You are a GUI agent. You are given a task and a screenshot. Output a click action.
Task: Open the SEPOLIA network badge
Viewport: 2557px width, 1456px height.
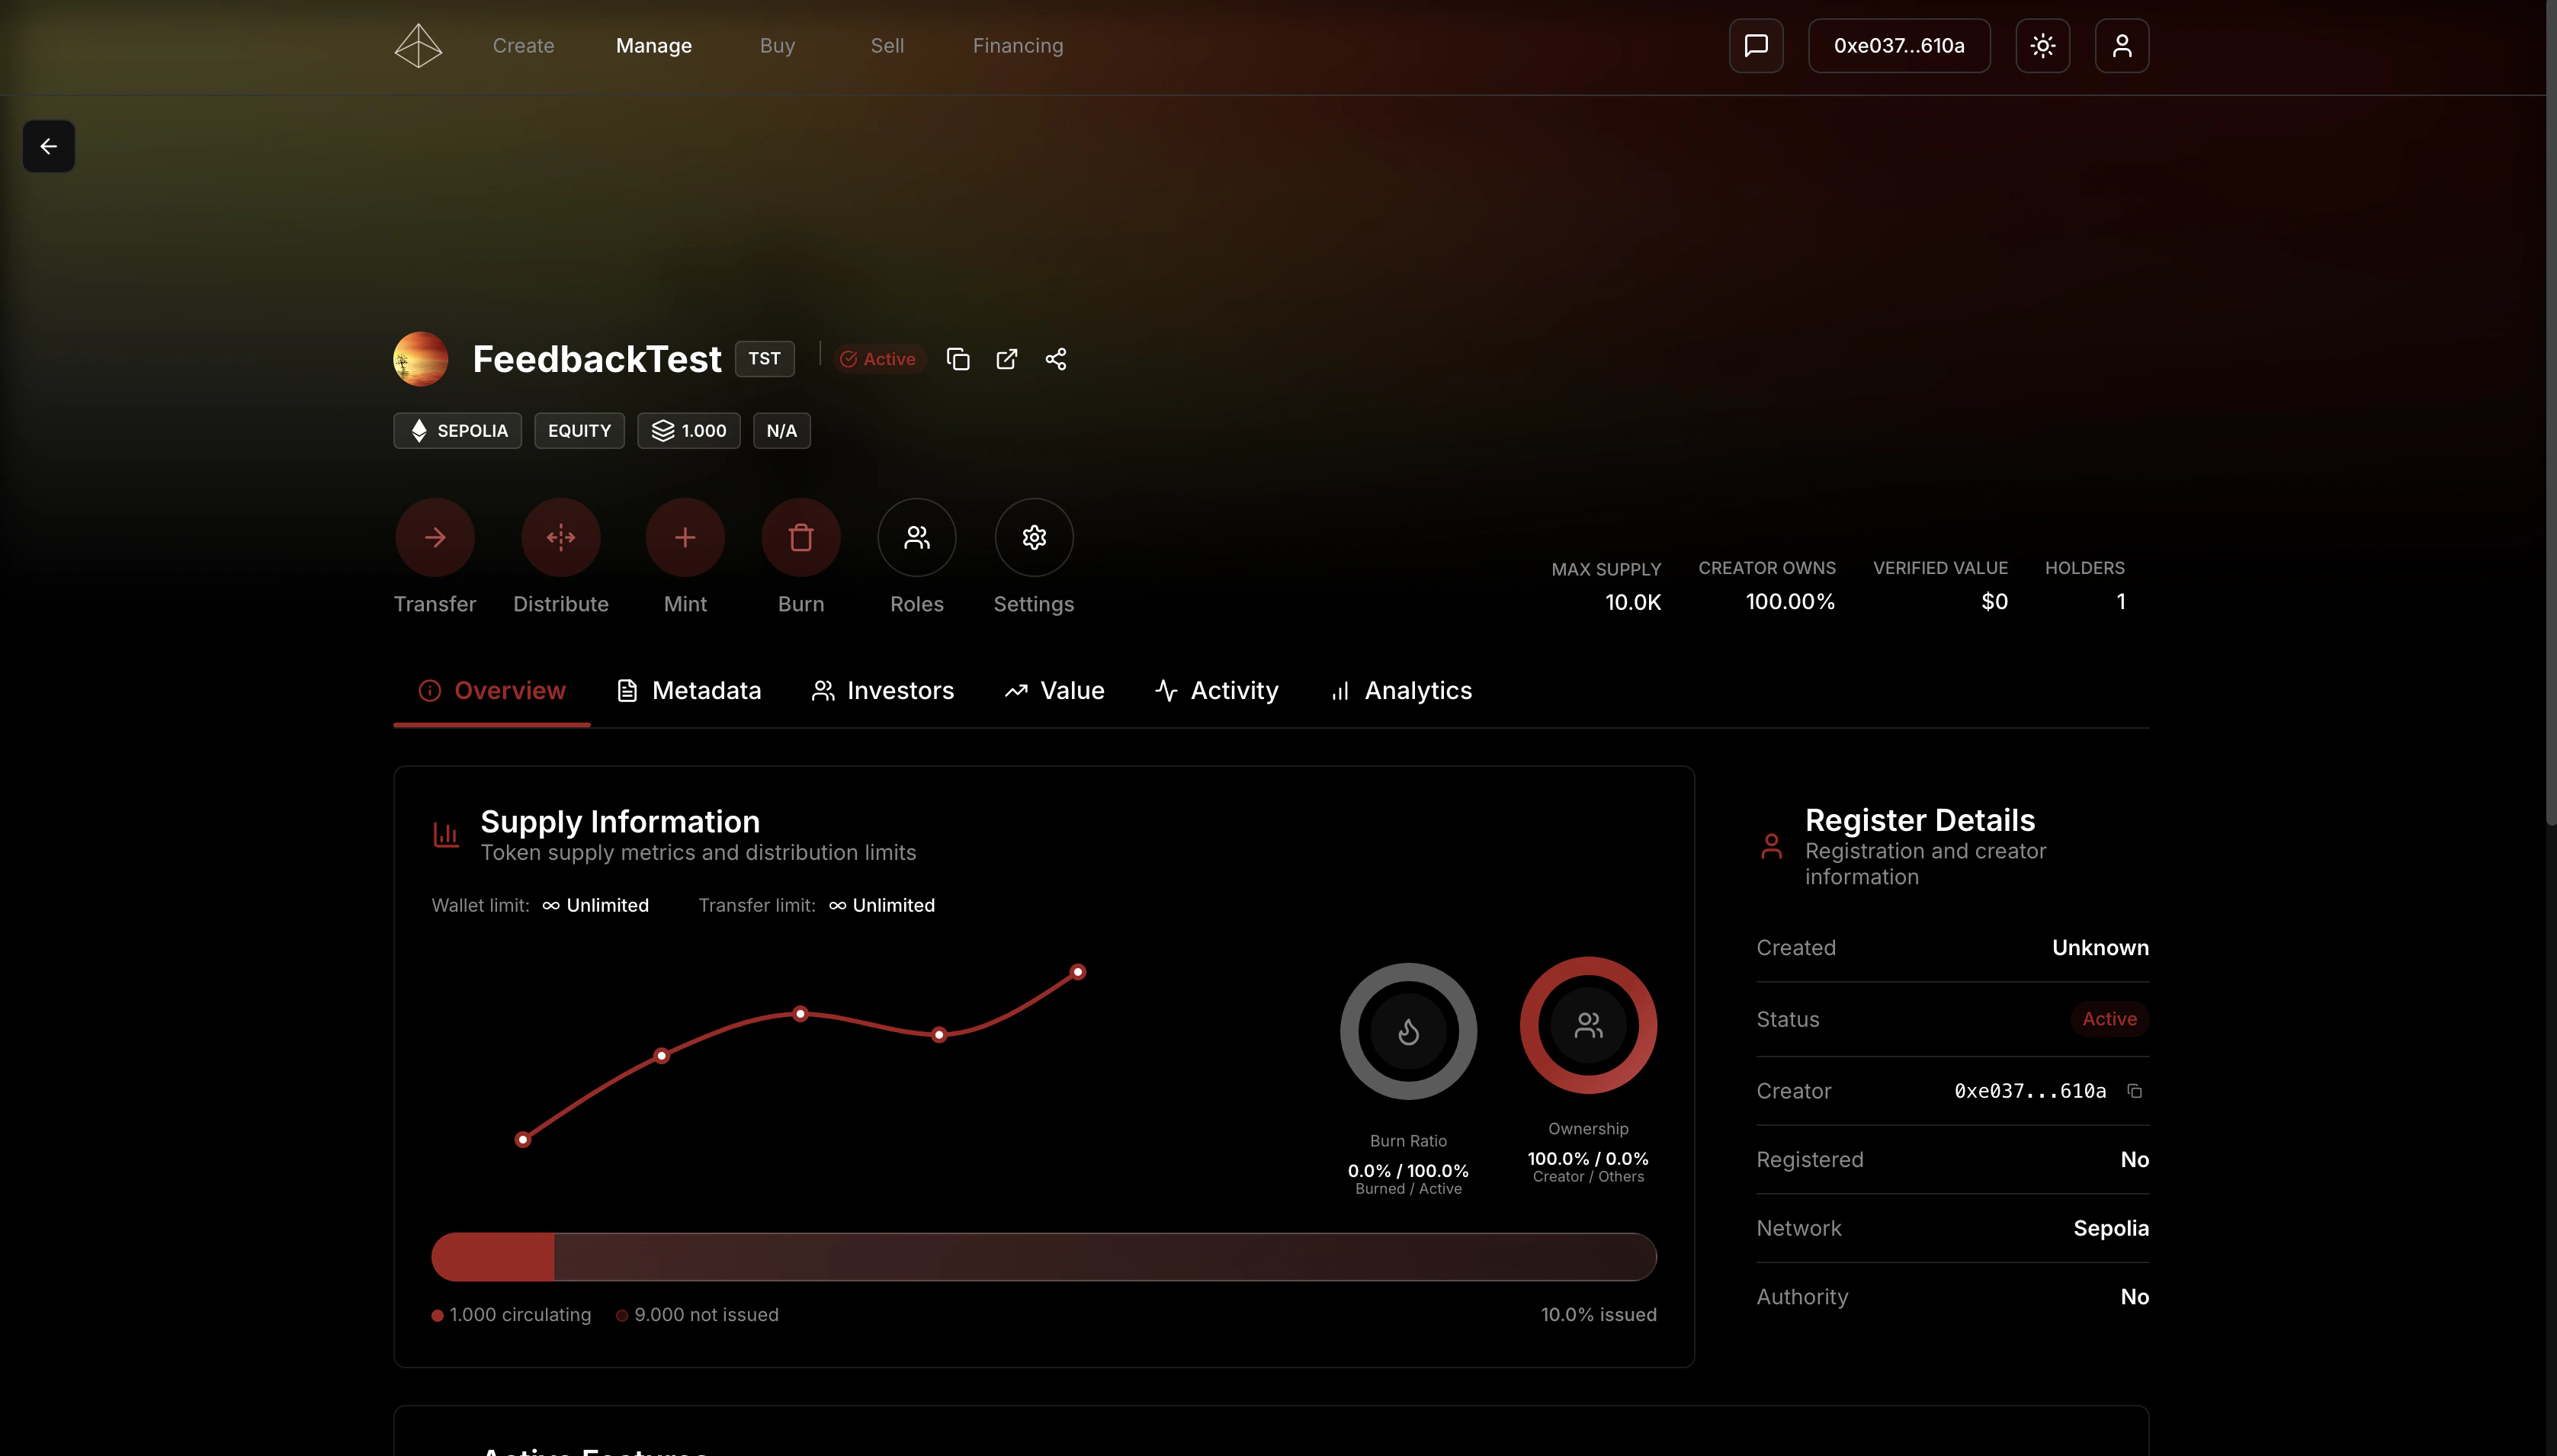point(456,430)
